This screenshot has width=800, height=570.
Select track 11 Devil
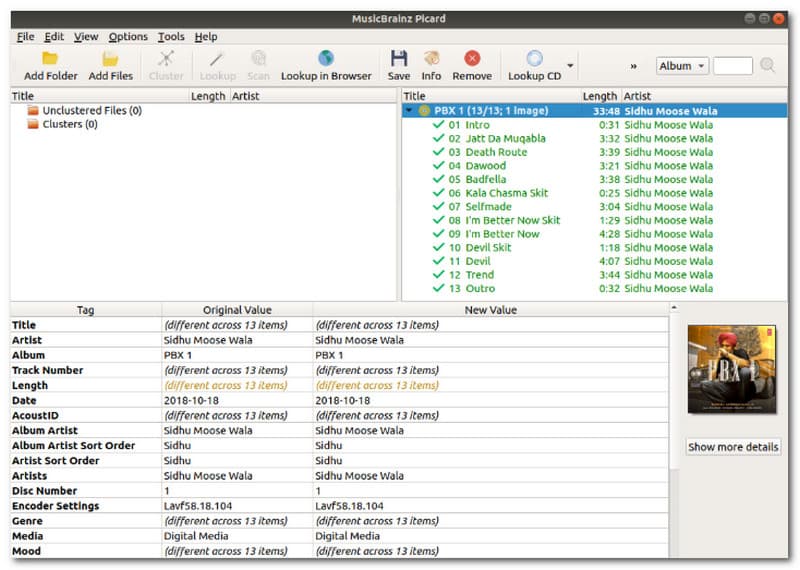point(594,261)
